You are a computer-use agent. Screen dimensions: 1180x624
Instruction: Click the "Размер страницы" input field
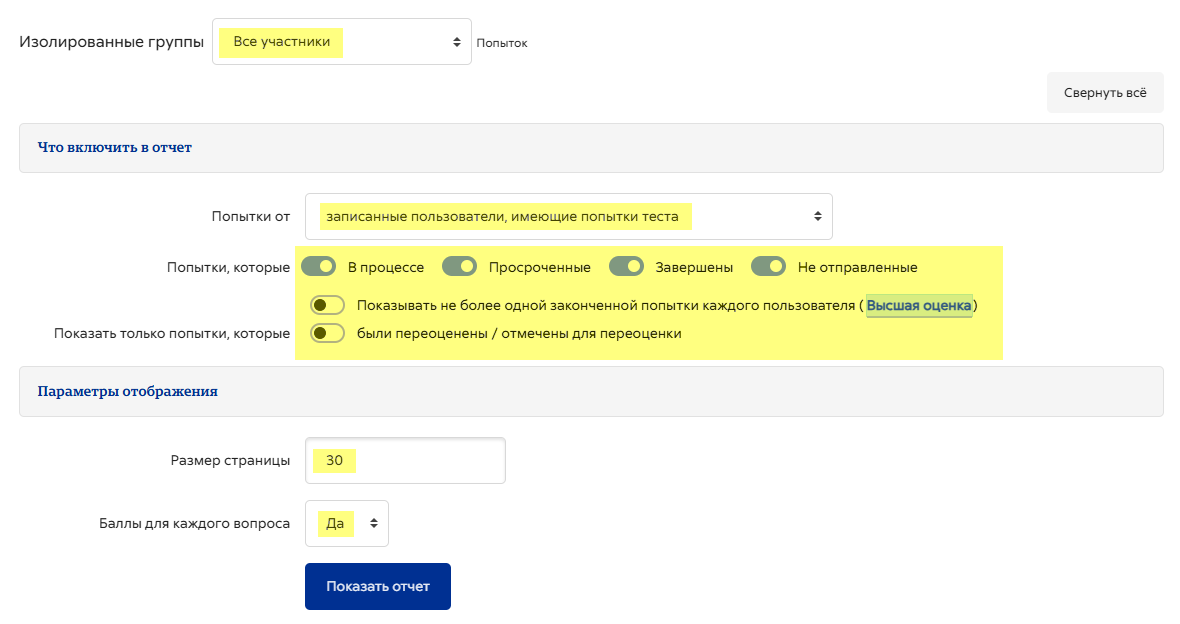[x=405, y=460]
